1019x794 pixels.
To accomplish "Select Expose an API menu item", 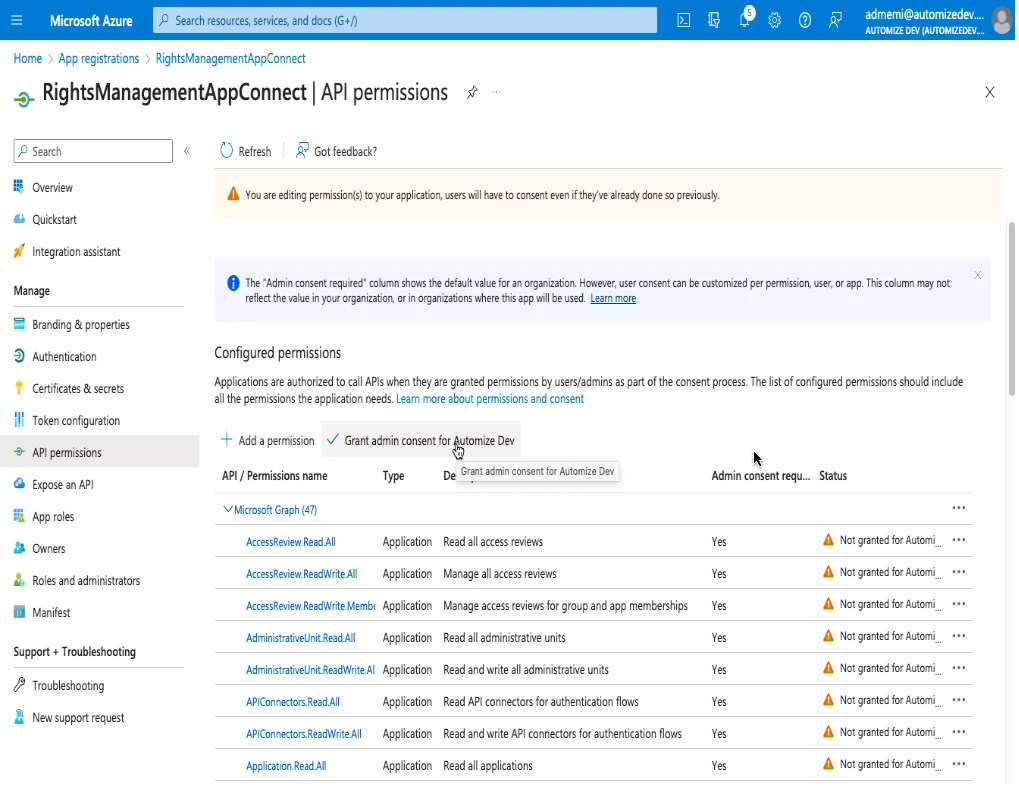I will [63, 485].
